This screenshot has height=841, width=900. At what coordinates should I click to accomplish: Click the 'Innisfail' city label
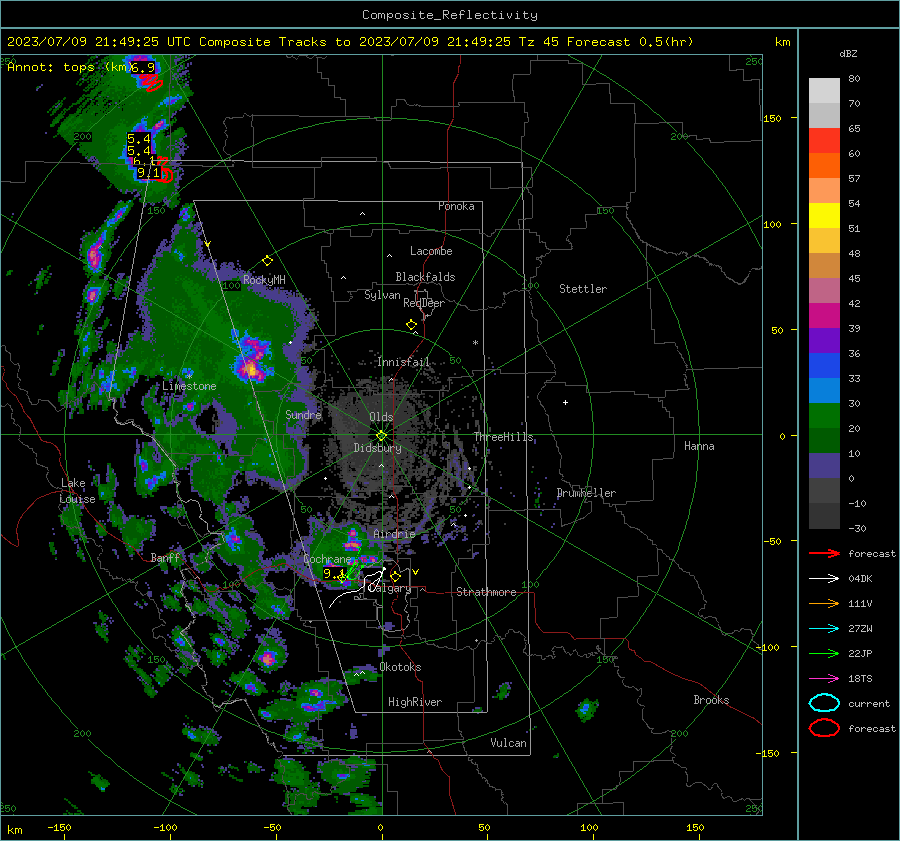[403, 362]
